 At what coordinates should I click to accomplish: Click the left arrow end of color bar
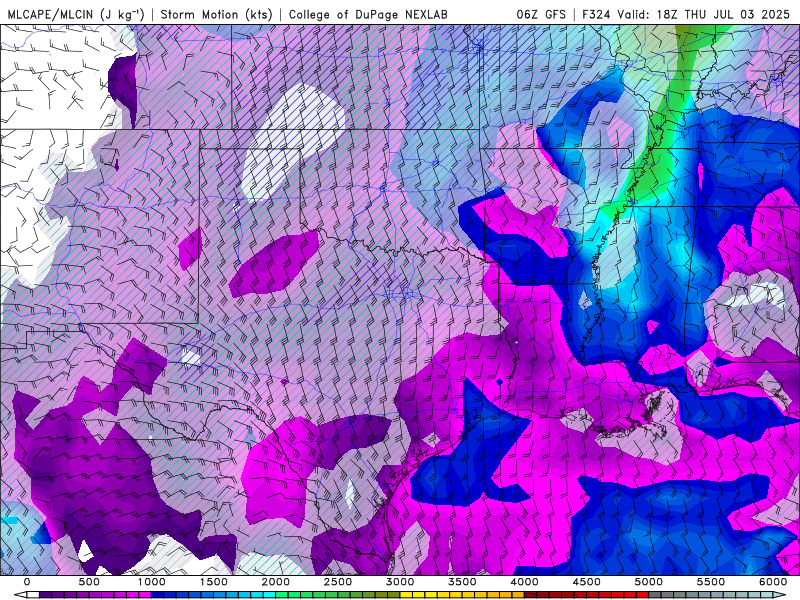[x=20, y=595]
